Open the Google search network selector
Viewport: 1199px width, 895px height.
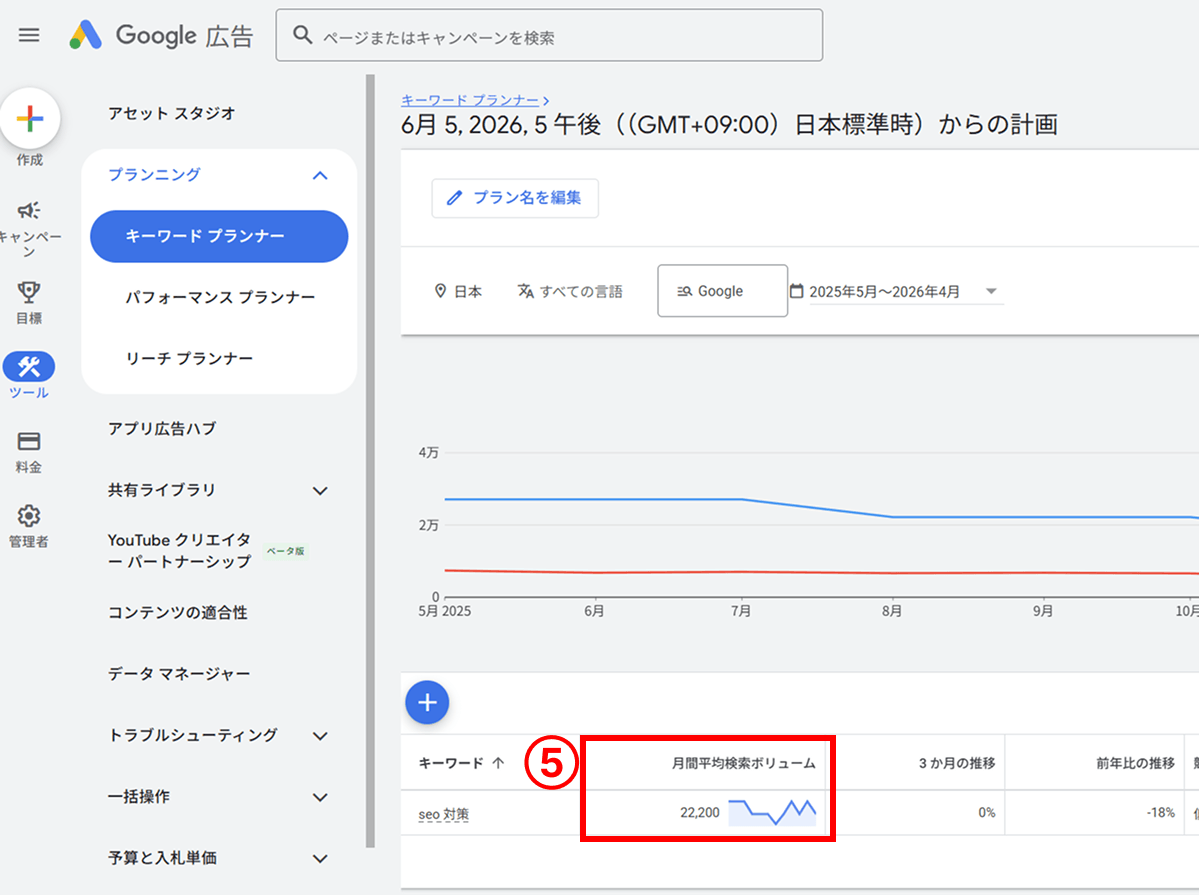(x=723, y=291)
